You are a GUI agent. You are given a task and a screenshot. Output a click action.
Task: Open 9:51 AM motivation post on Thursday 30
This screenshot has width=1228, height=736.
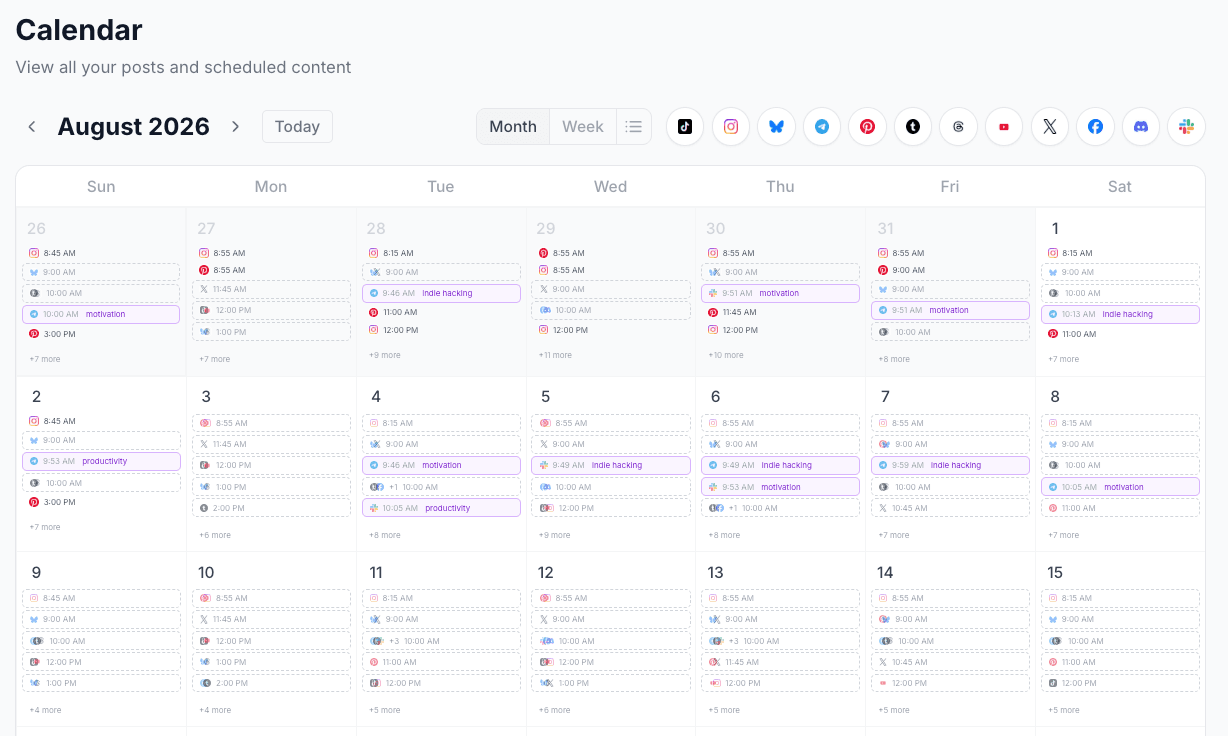tap(780, 293)
